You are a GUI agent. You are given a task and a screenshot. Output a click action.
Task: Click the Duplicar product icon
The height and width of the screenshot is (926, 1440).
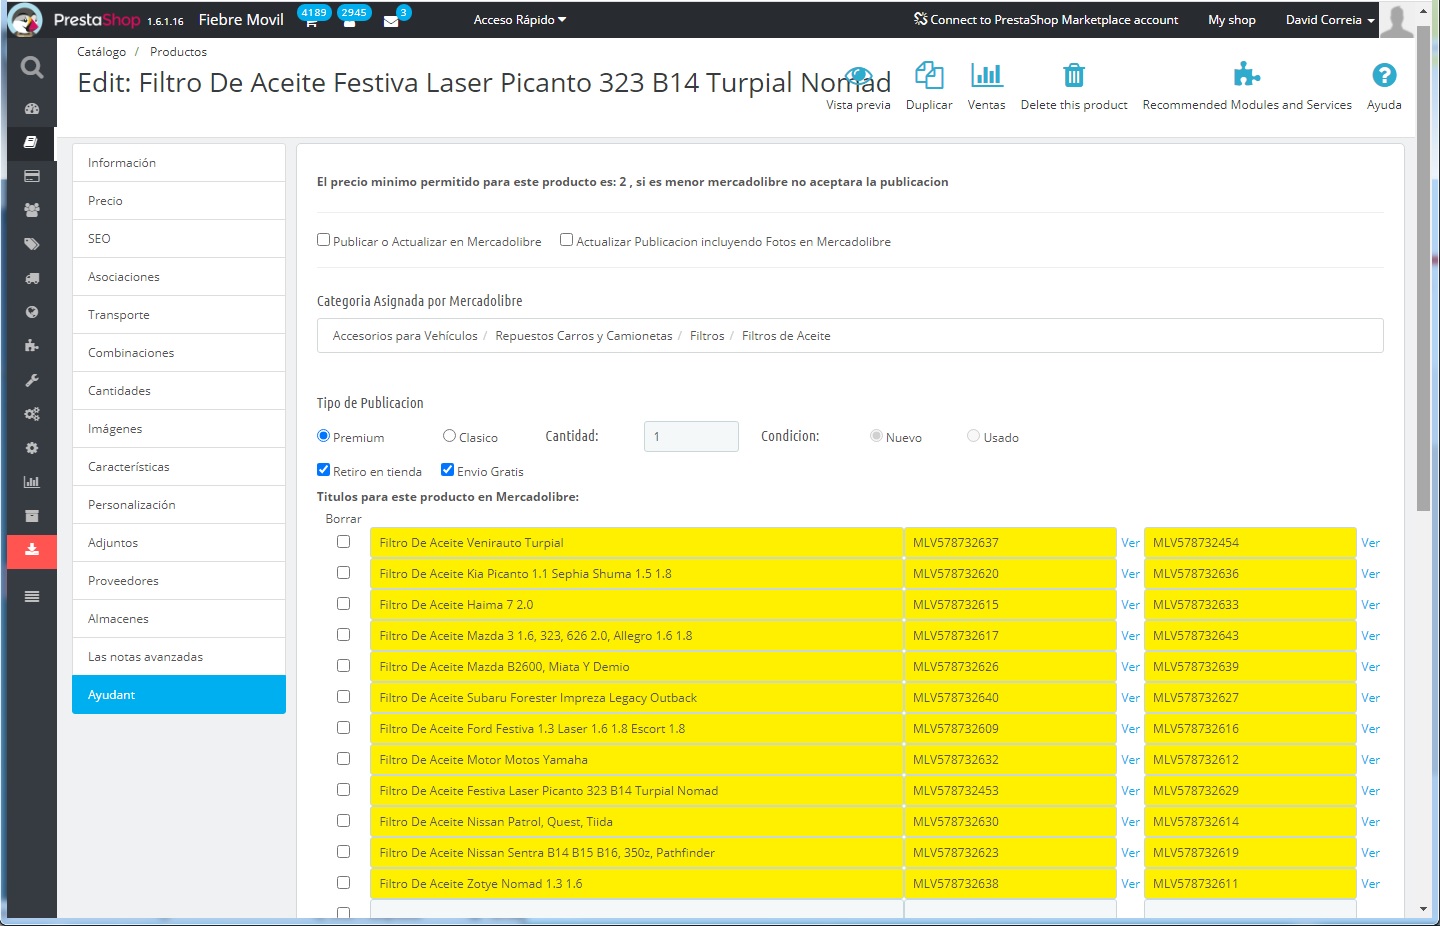[x=928, y=76]
